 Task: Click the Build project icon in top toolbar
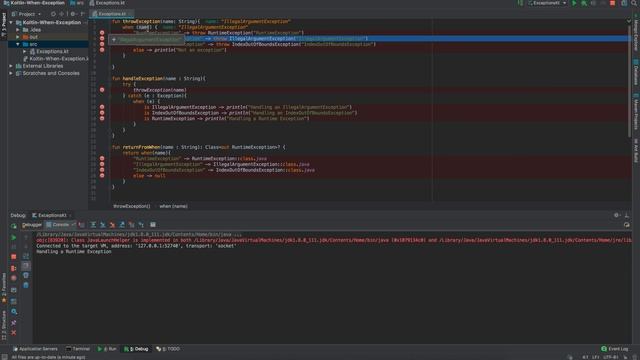tap(520, 3)
